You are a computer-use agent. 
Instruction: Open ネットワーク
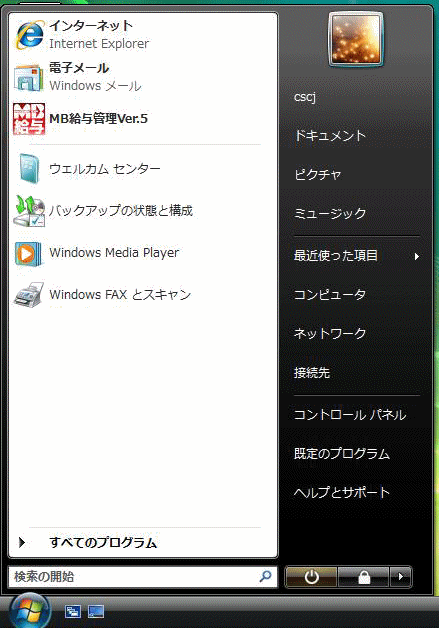pos(330,333)
